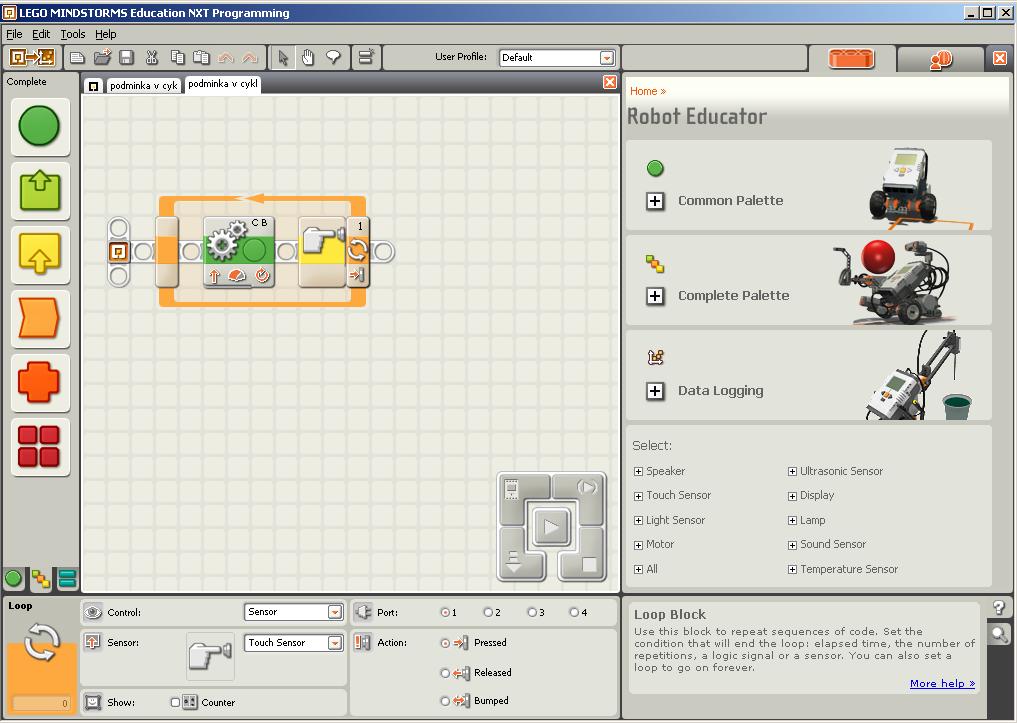This screenshot has height=723, width=1017.
Task: Close the current program tab
Action: (610, 82)
